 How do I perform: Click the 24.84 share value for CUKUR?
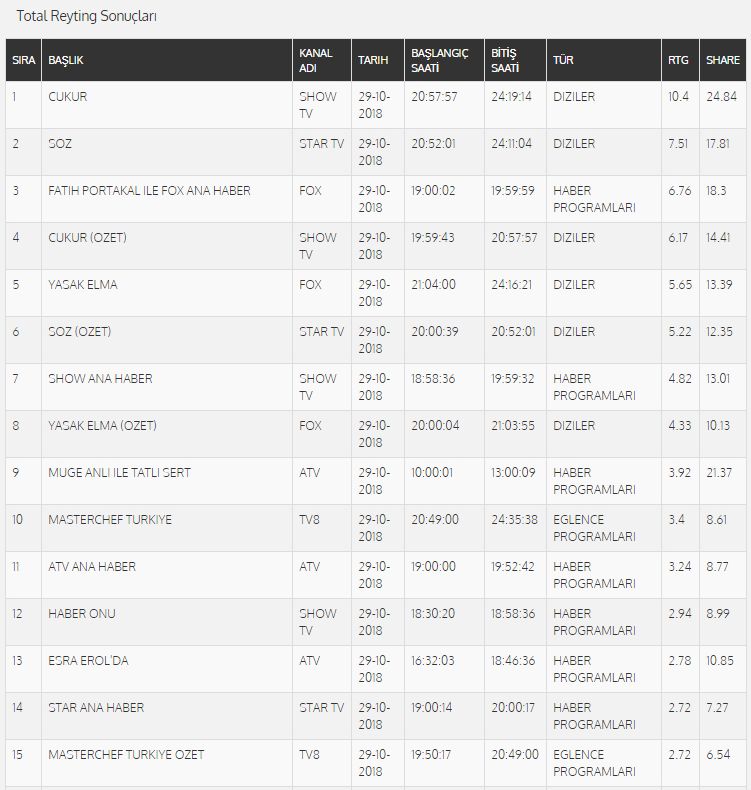(721, 97)
